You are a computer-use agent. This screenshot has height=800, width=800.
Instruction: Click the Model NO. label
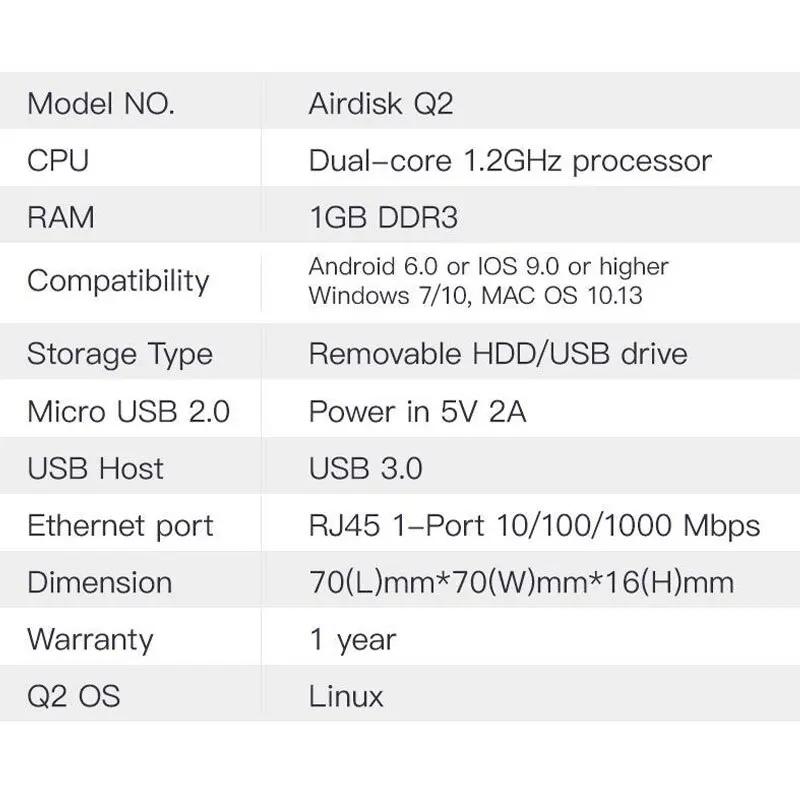tap(101, 104)
